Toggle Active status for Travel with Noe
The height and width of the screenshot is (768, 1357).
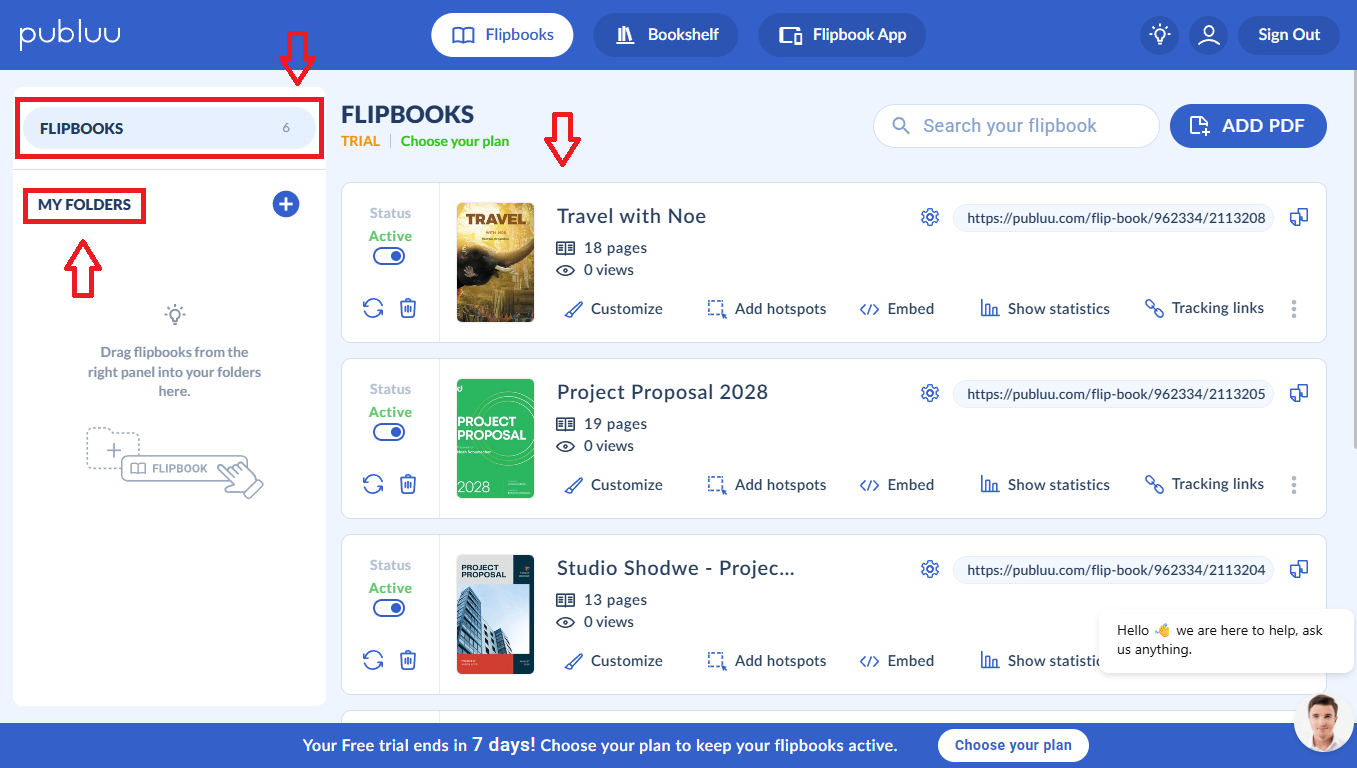(389, 256)
